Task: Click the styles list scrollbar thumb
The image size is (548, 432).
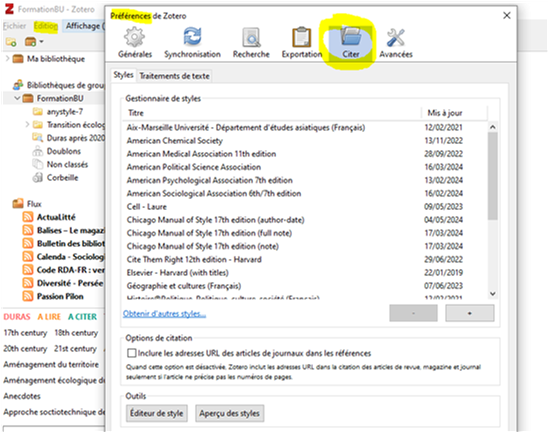Action: point(493,176)
